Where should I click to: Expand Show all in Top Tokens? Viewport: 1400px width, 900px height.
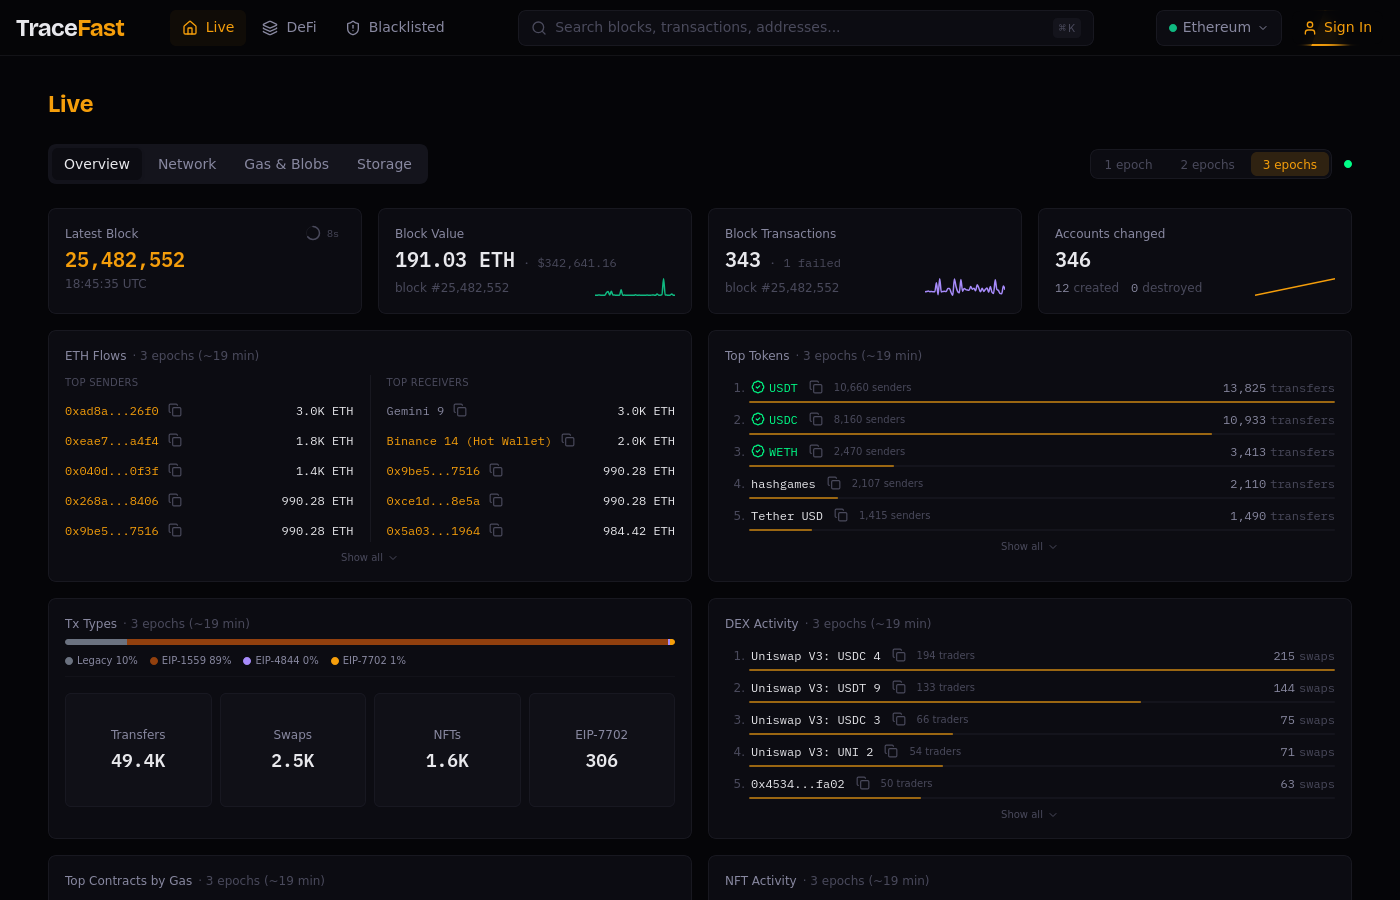[x=1029, y=547]
